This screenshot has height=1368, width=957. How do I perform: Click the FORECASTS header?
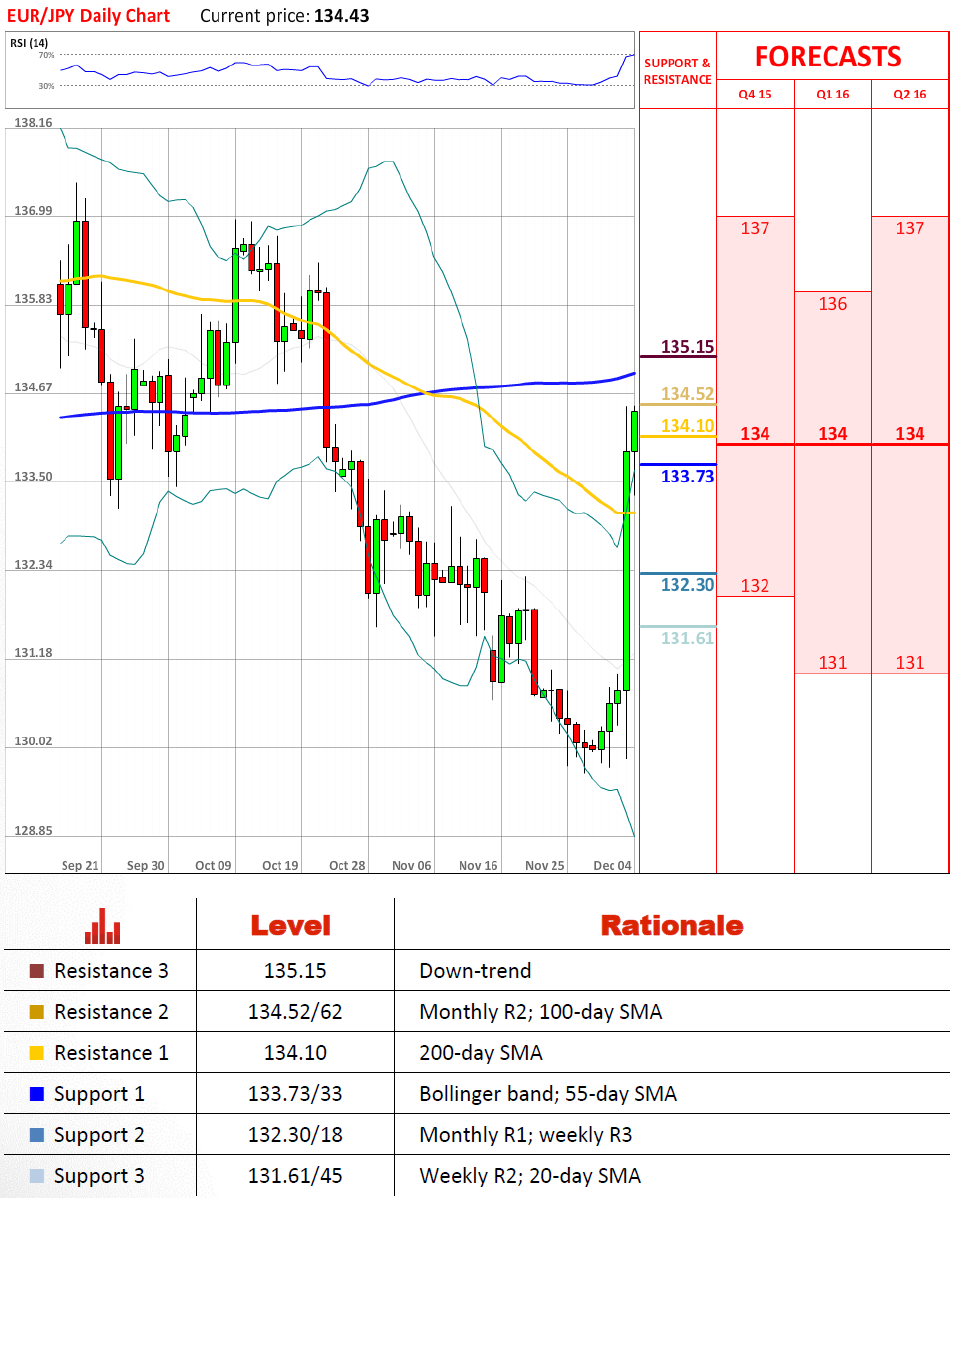[828, 57]
